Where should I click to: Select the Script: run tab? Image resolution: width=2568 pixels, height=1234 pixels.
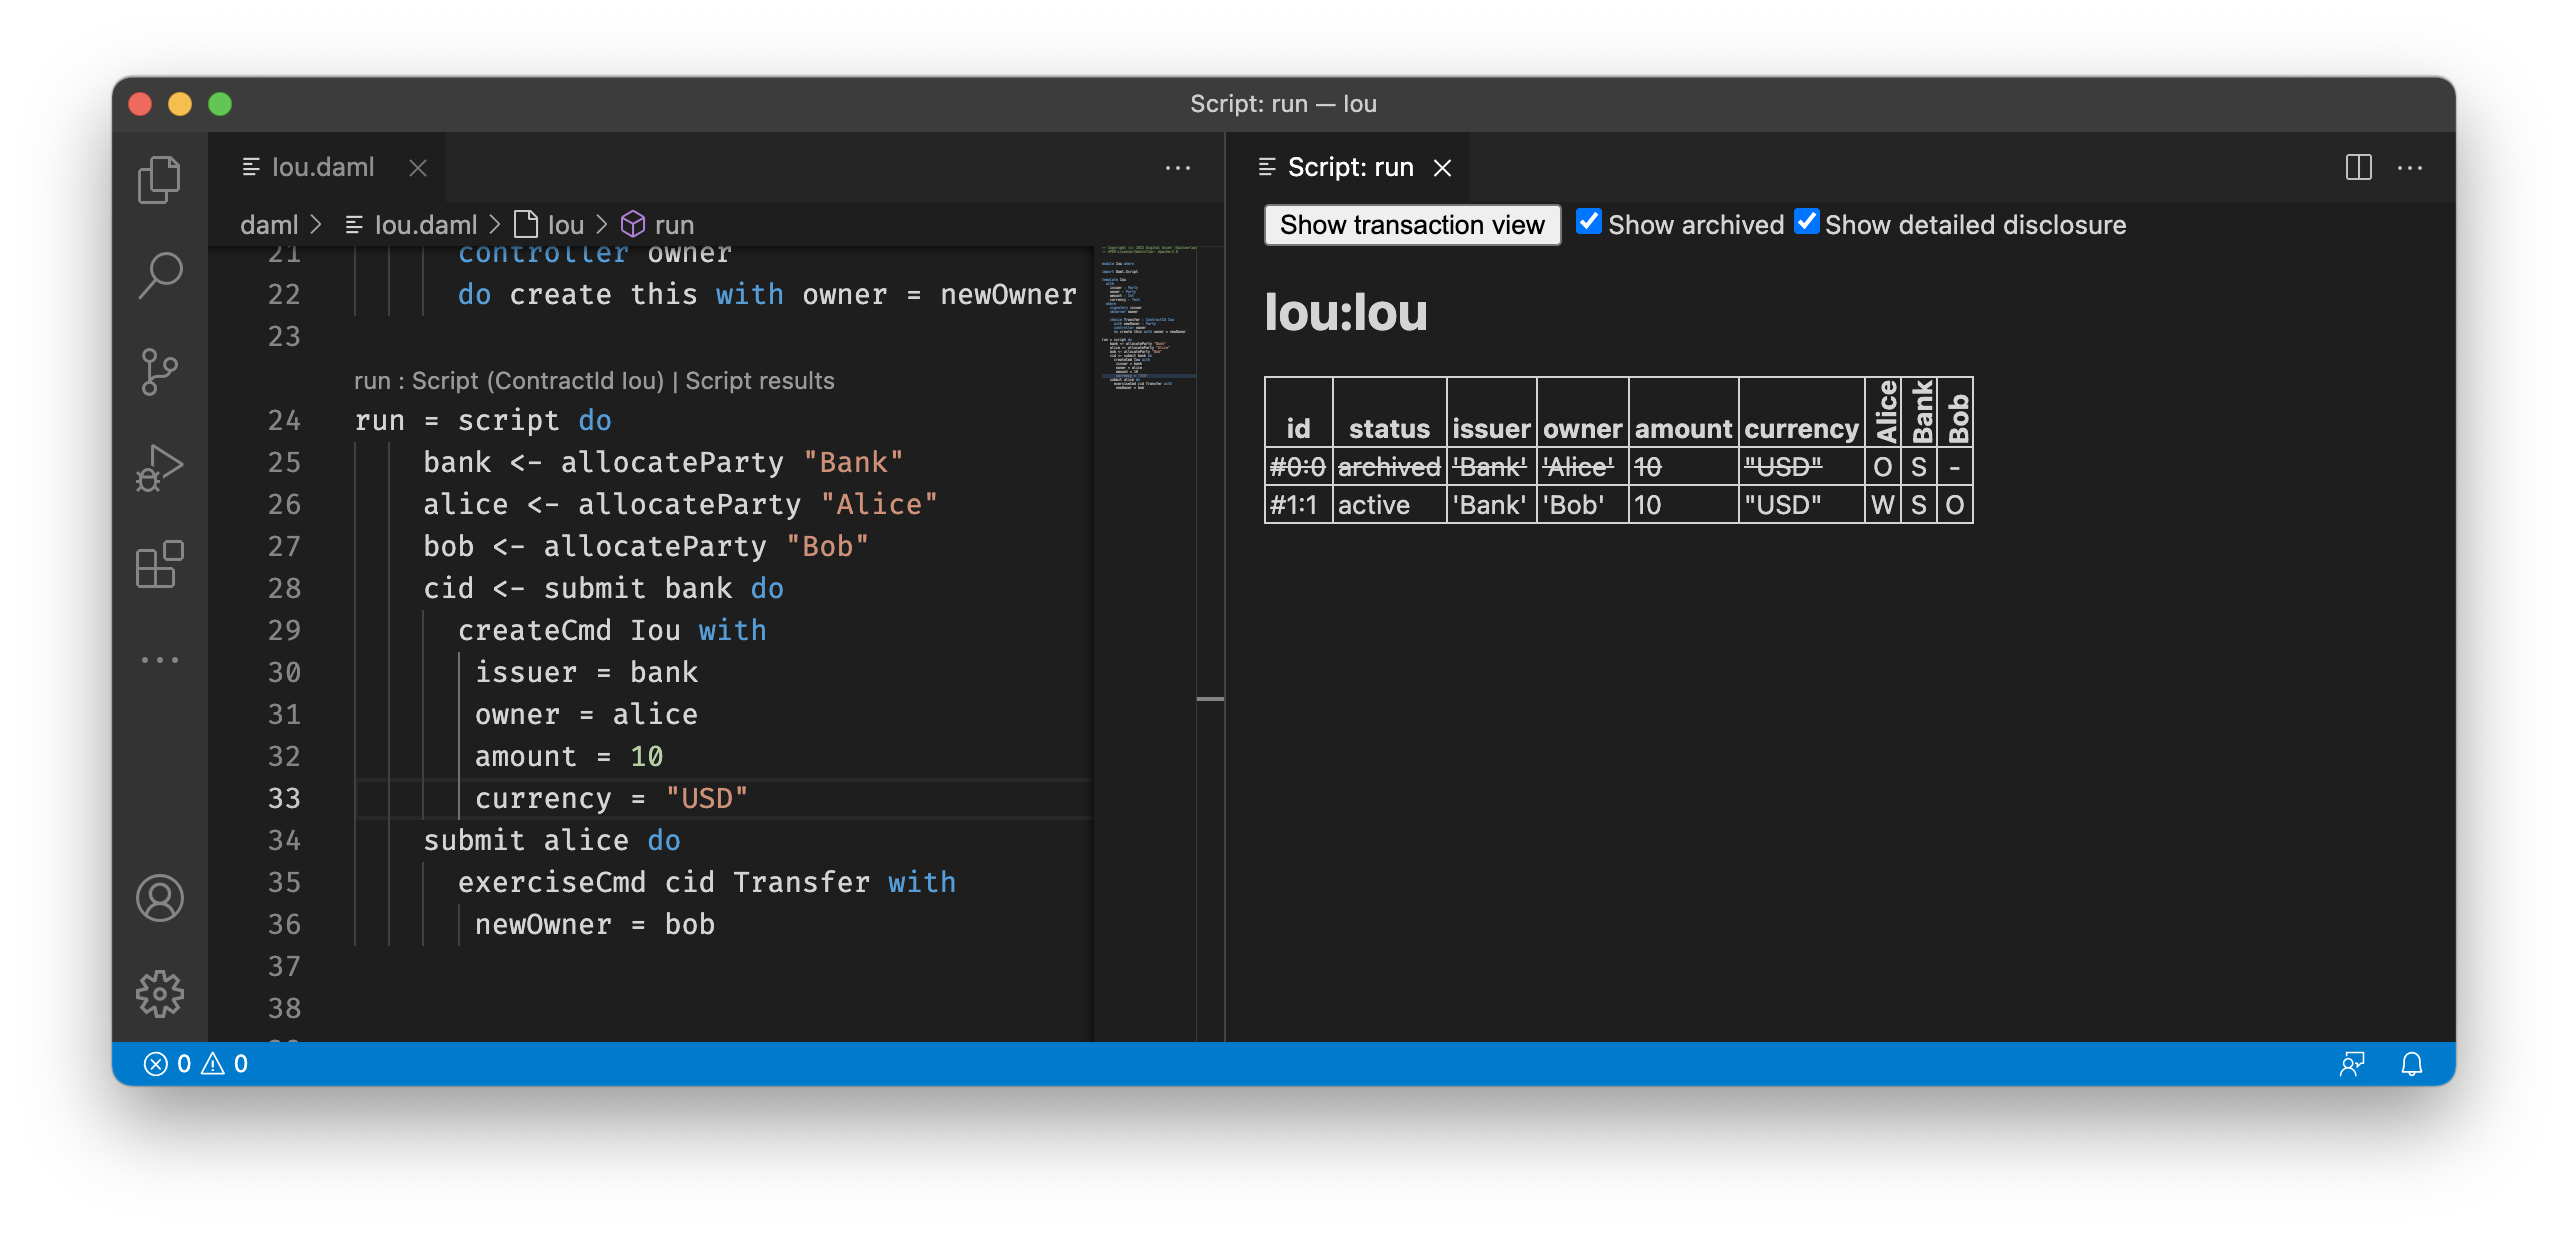[x=1349, y=167]
